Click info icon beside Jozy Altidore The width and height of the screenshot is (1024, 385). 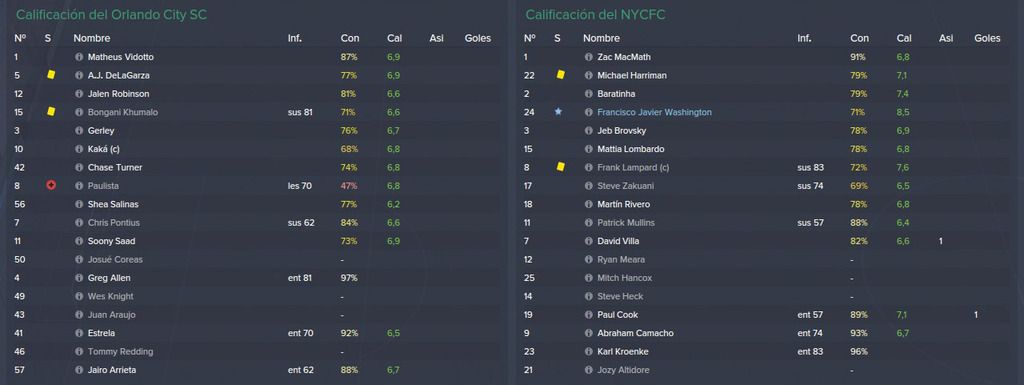588,370
